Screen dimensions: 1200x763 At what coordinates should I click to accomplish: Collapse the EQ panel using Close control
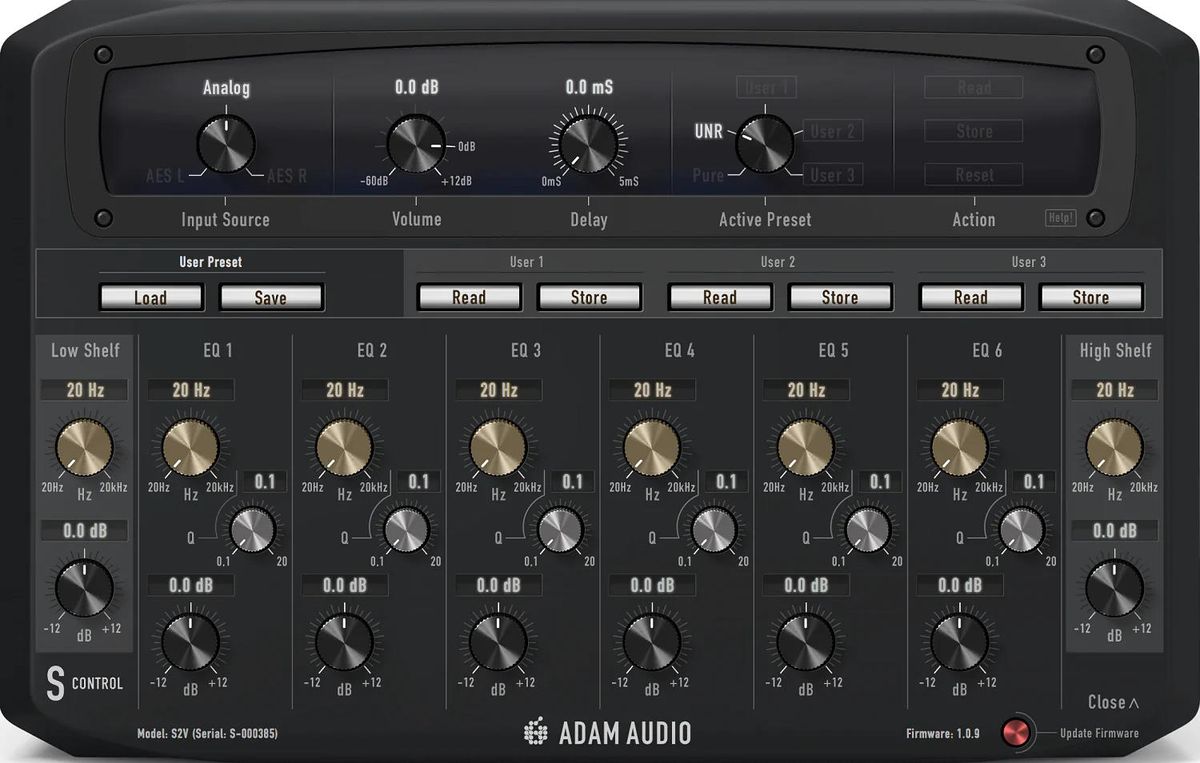1113,703
